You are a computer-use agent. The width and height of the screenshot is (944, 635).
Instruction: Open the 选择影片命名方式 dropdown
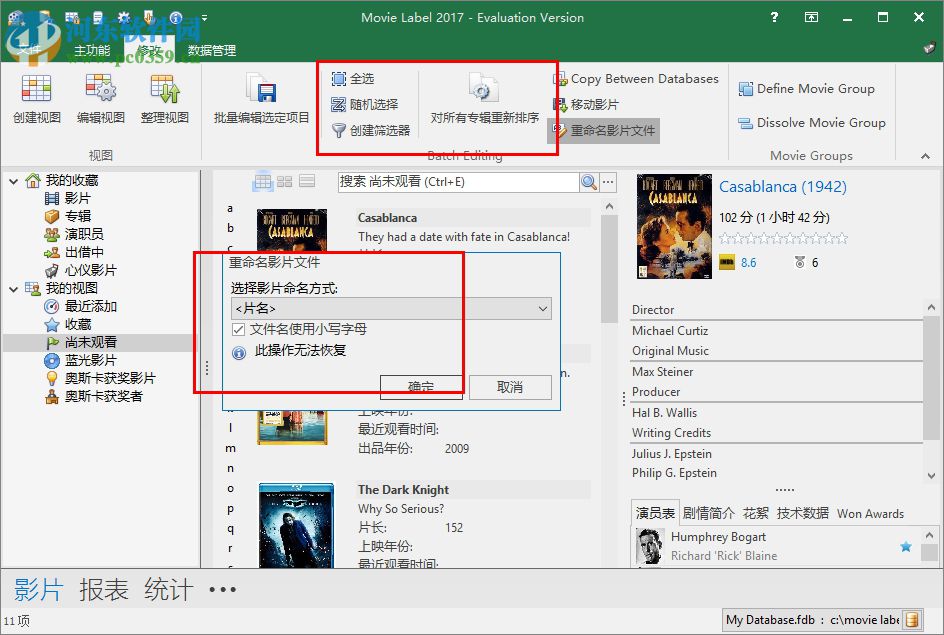(x=542, y=309)
